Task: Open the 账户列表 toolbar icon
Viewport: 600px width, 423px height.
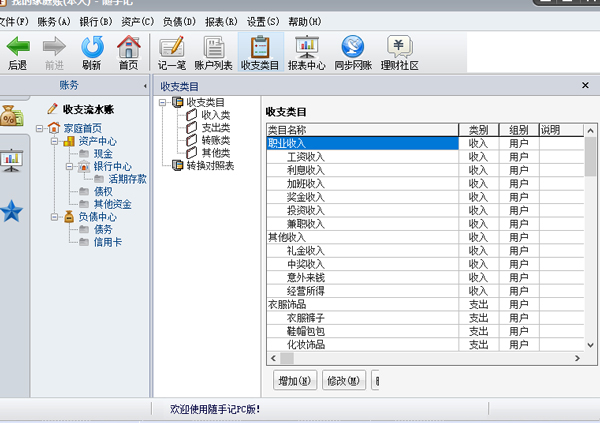Action: coord(214,47)
